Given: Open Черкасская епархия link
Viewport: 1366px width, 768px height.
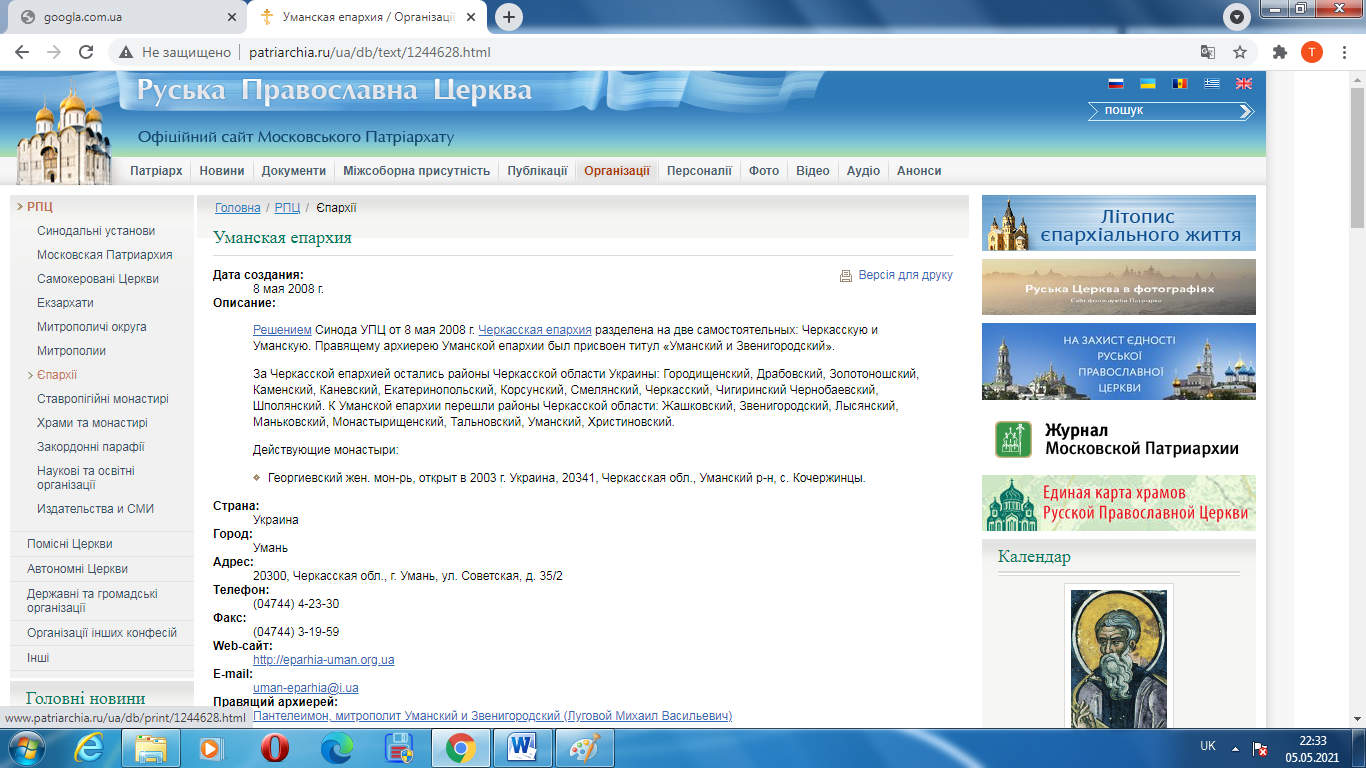Looking at the screenshot, I should pyautogui.click(x=535, y=329).
